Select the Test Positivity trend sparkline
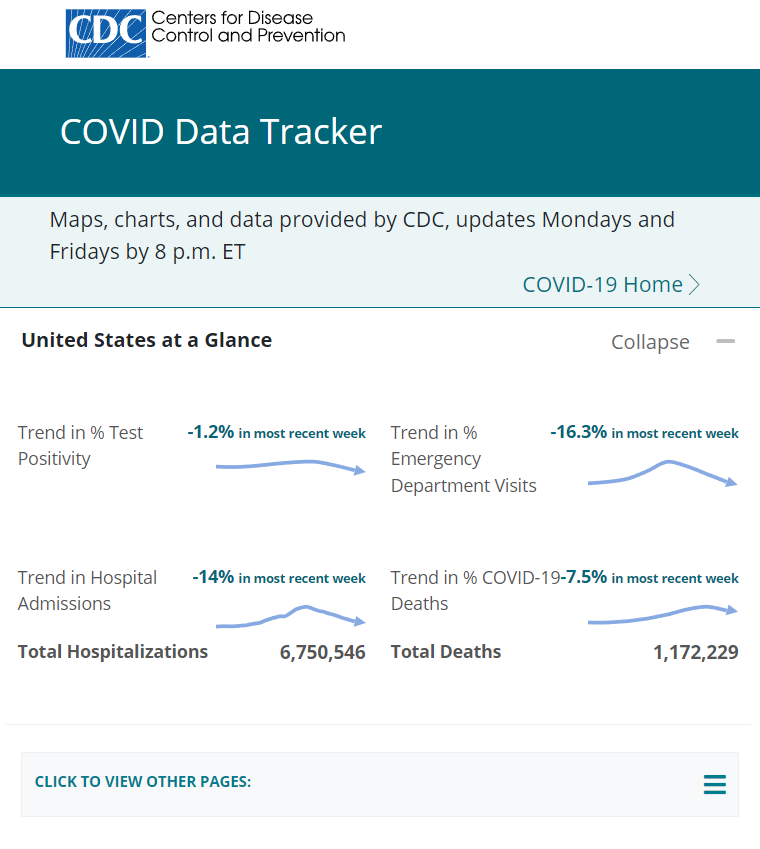The image size is (760, 849). click(x=290, y=468)
